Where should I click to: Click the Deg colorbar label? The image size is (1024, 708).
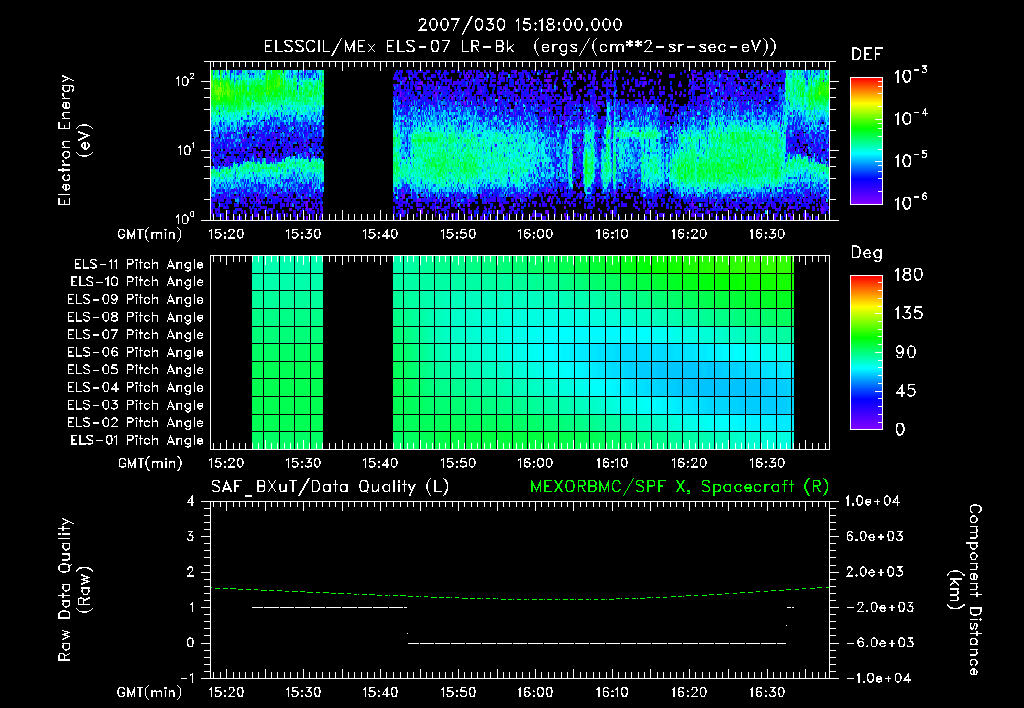point(867,253)
